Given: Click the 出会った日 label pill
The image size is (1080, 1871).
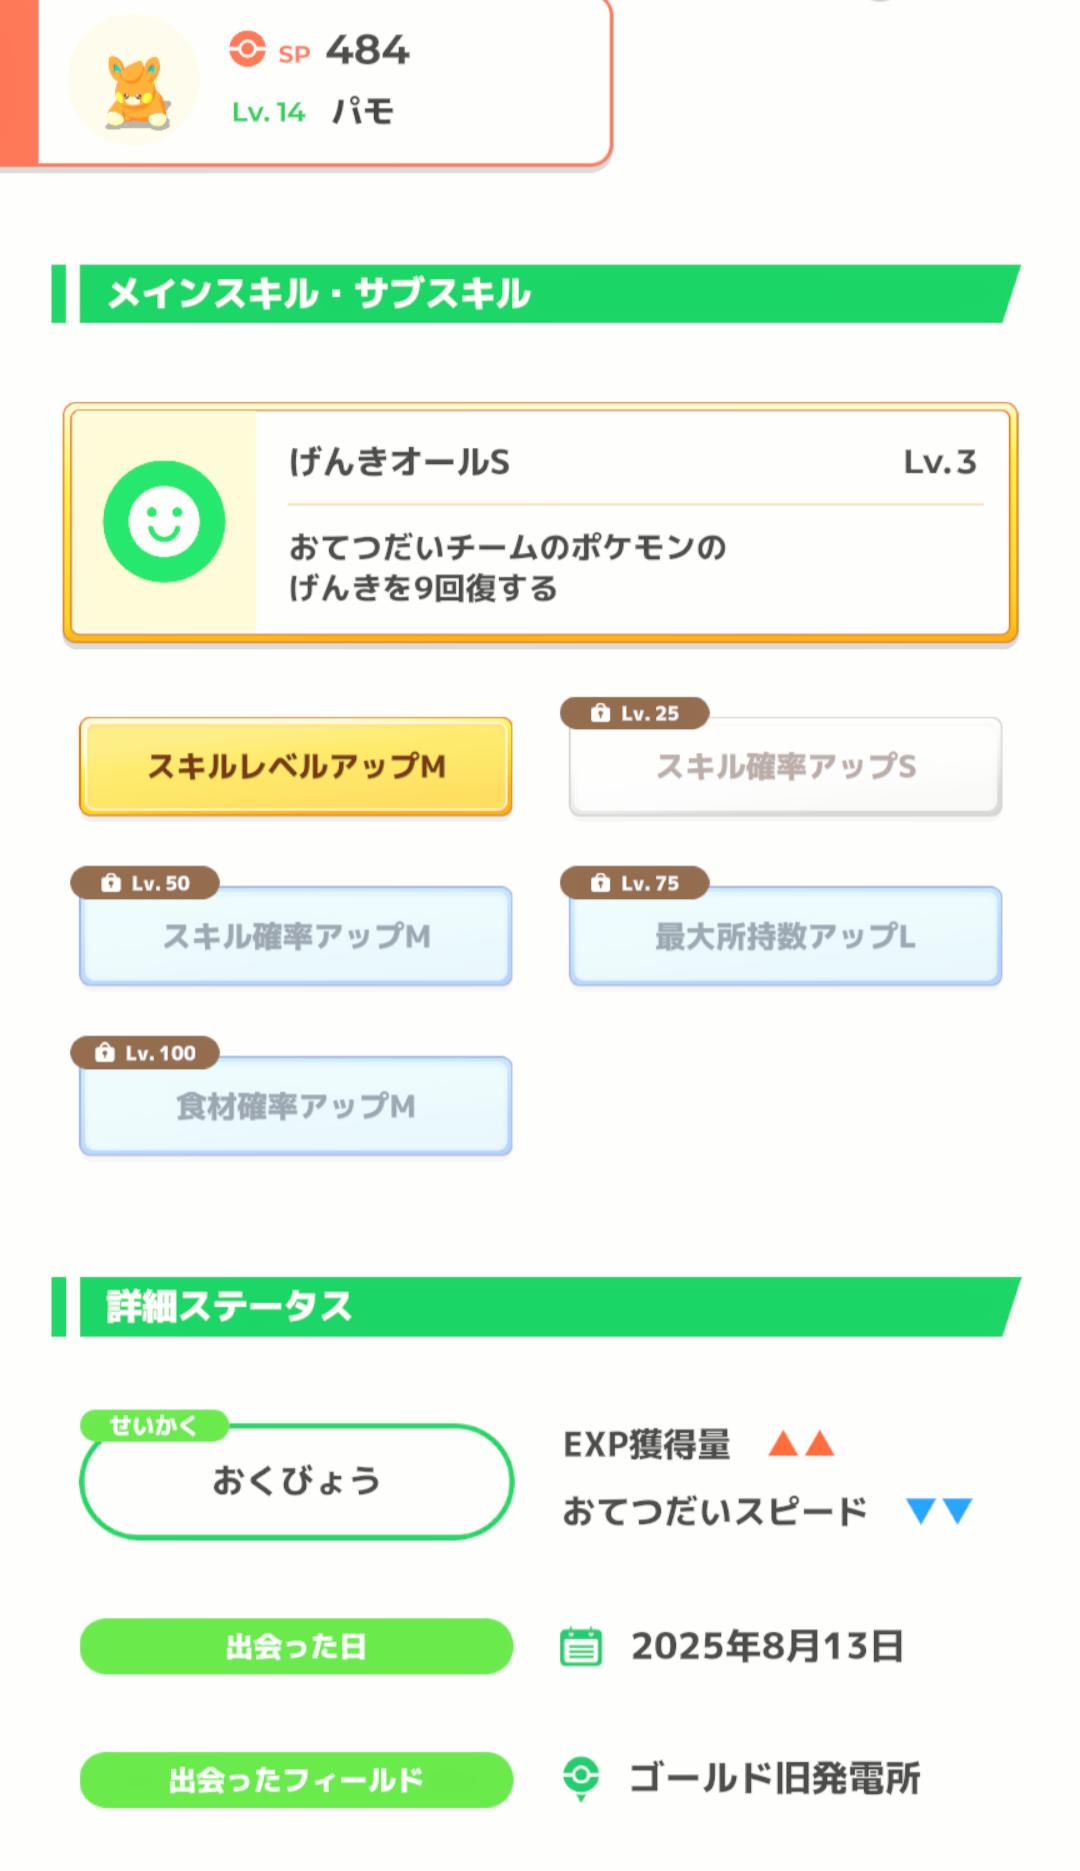Looking at the screenshot, I should 296,1646.
